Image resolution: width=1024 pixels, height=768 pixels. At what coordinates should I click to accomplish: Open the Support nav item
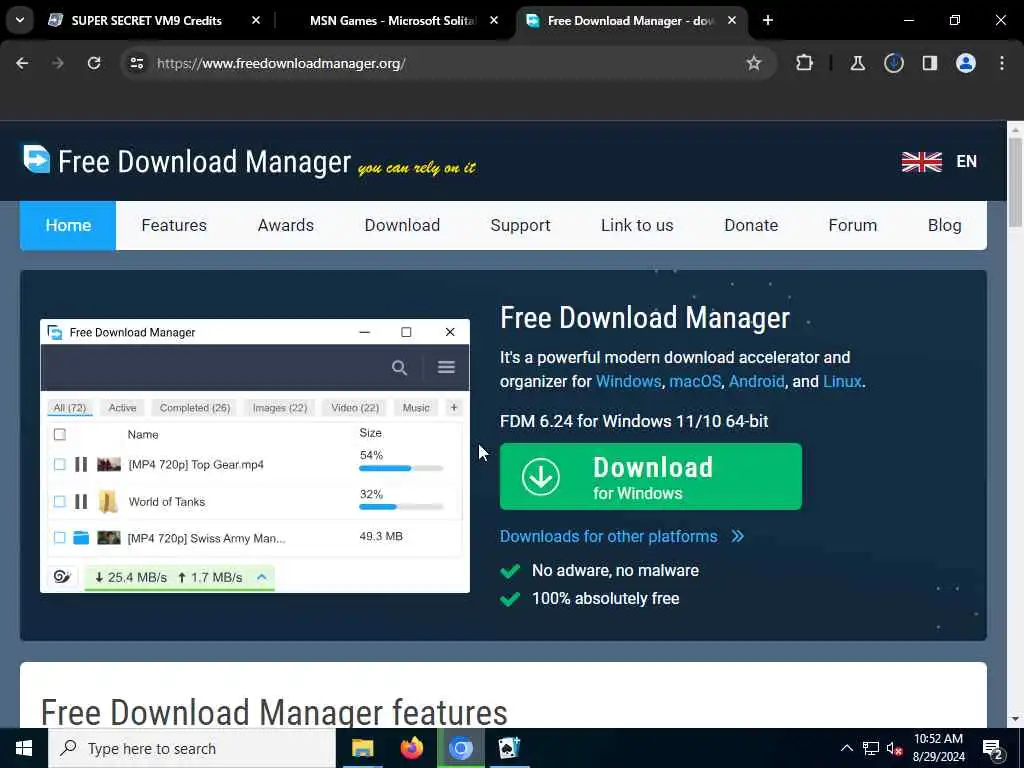click(520, 225)
